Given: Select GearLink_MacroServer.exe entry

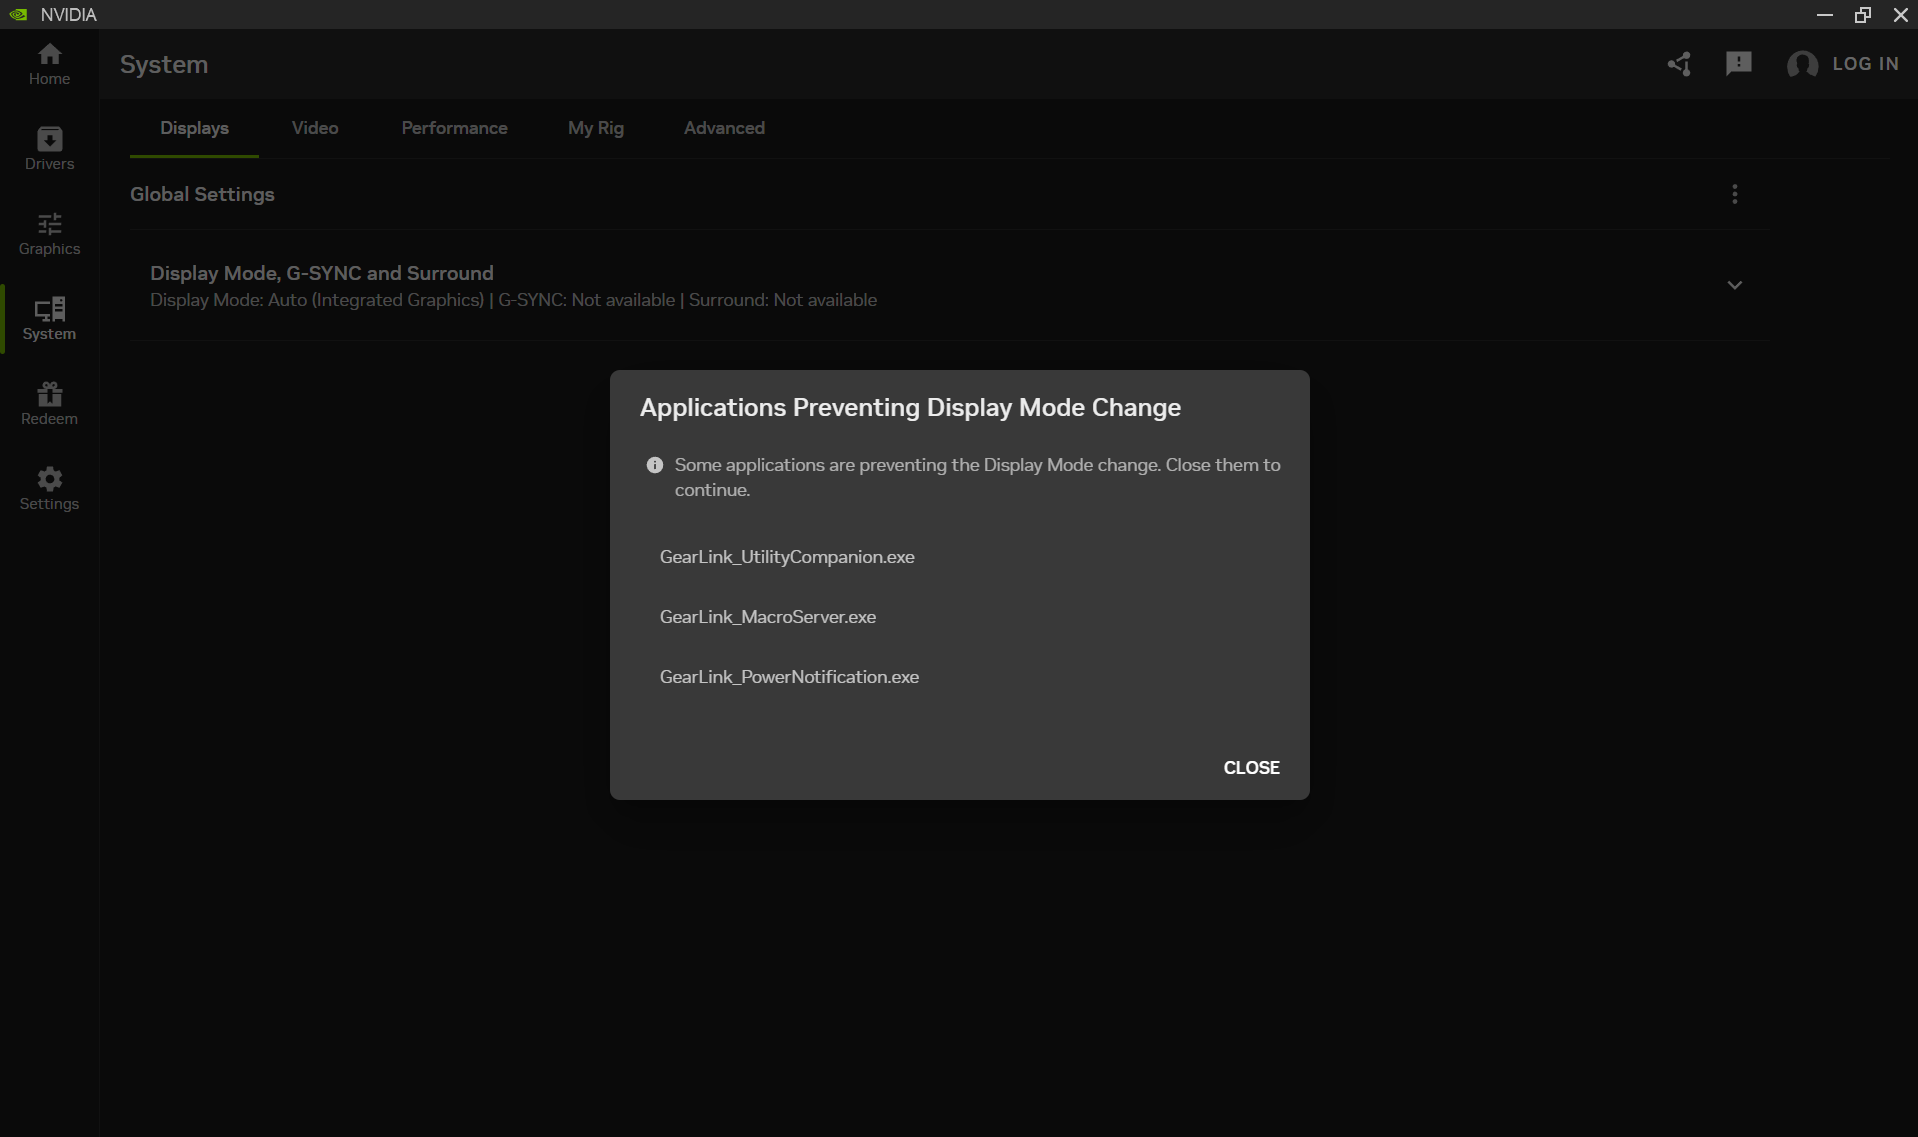Looking at the screenshot, I should click(768, 617).
